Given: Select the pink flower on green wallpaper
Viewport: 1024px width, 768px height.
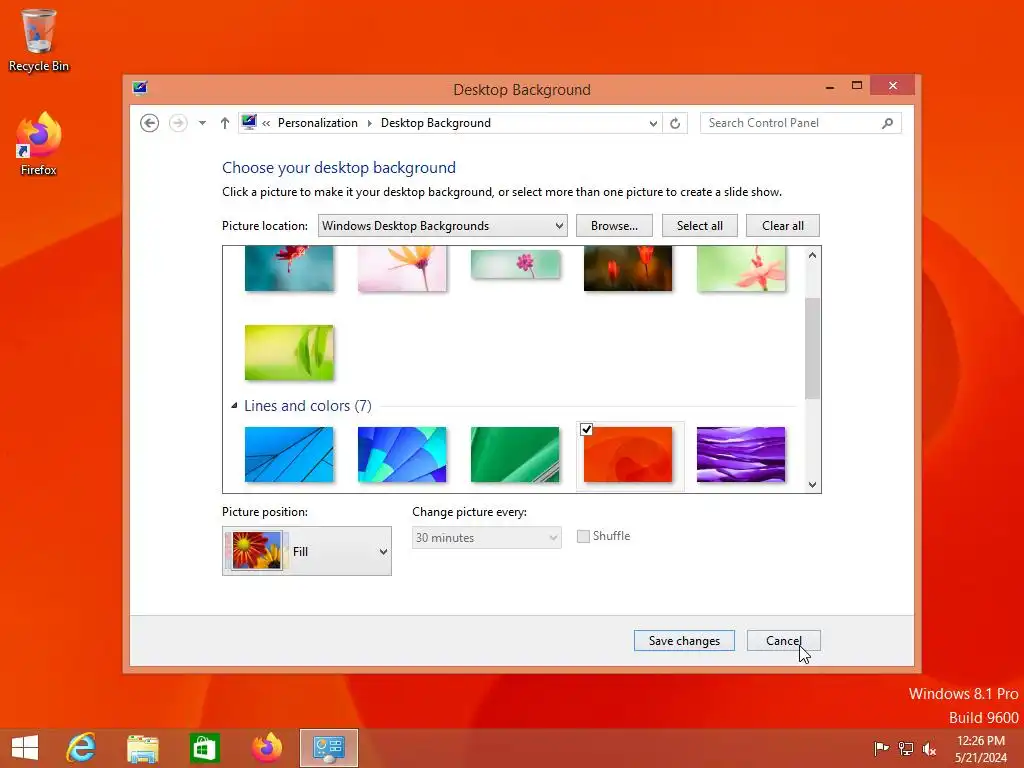Looking at the screenshot, I should [x=741, y=268].
